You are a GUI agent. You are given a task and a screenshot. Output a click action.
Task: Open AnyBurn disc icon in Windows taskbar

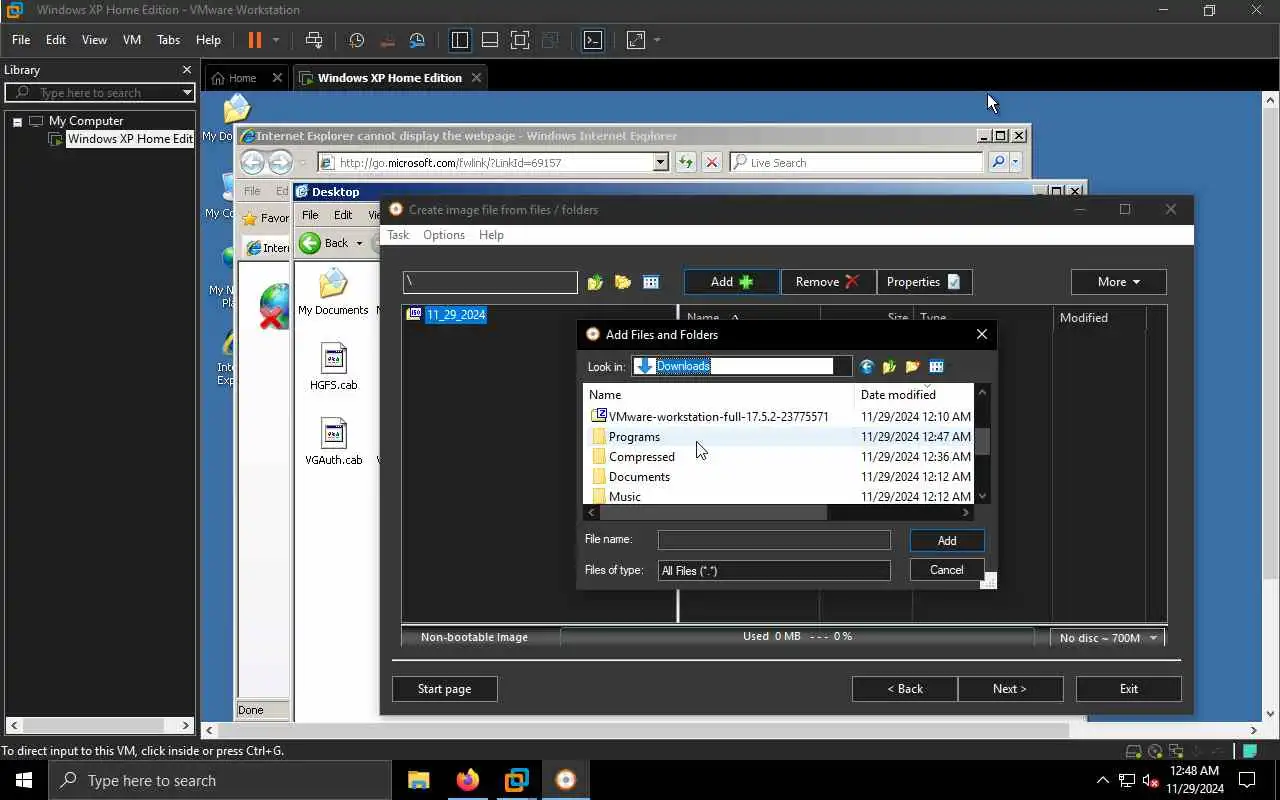coord(566,780)
